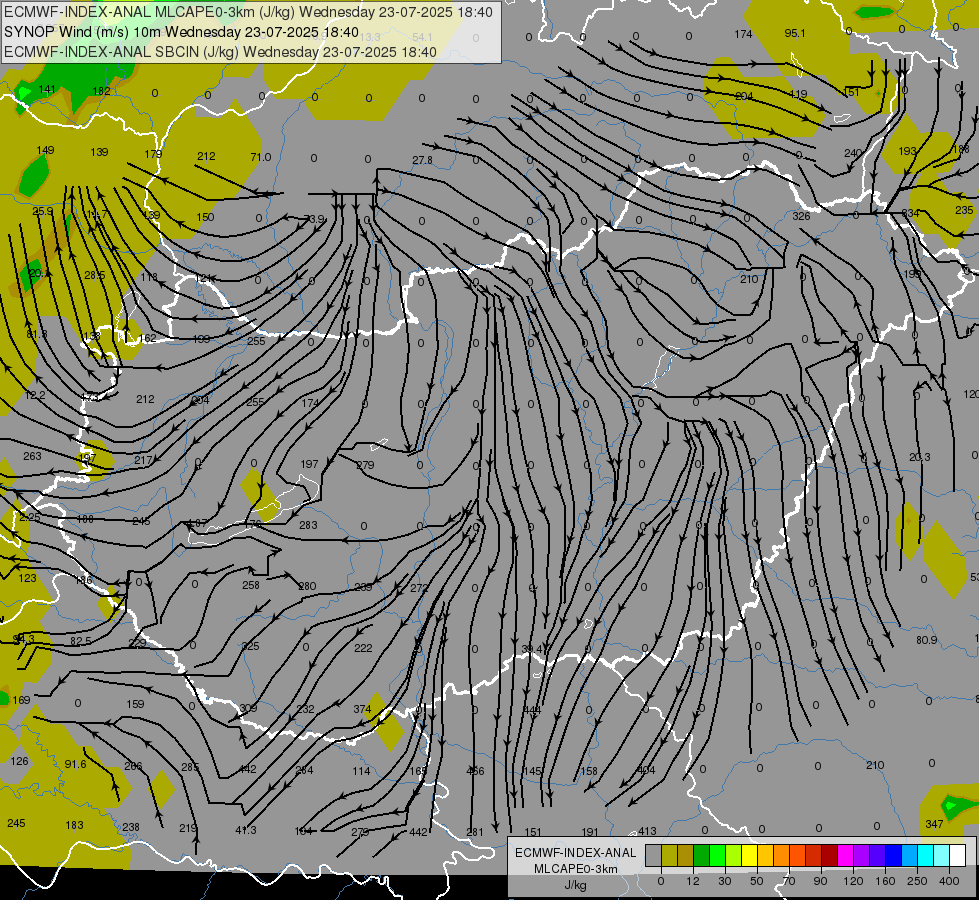Image resolution: width=979 pixels, height=900 pixels.
Task: Click the legend tick label 50
Action: tap(757, 881)
